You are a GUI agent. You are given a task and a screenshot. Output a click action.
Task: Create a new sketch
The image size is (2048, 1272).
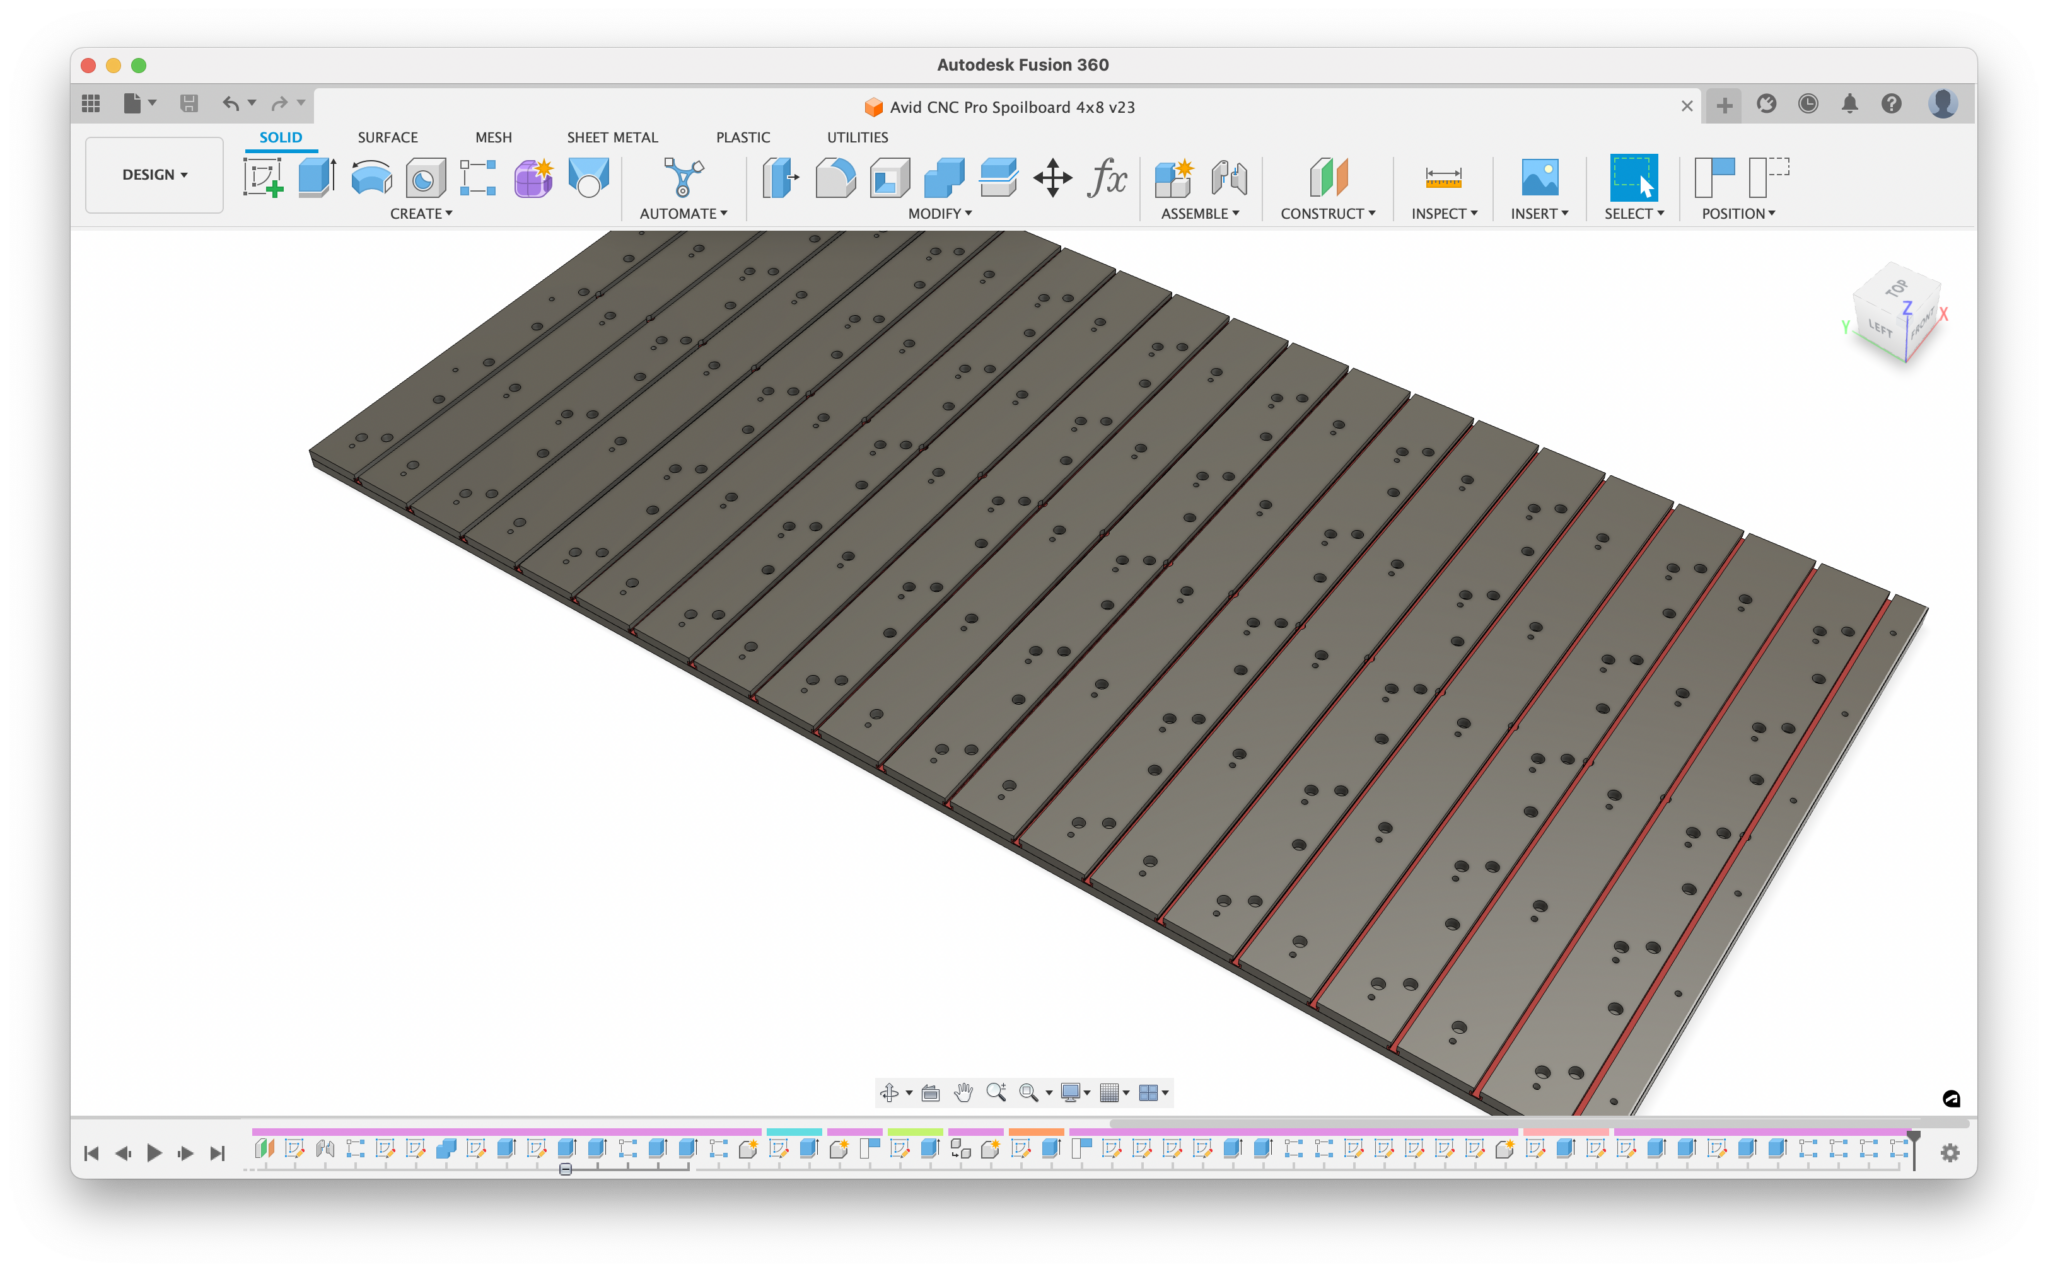click(263, 178)
